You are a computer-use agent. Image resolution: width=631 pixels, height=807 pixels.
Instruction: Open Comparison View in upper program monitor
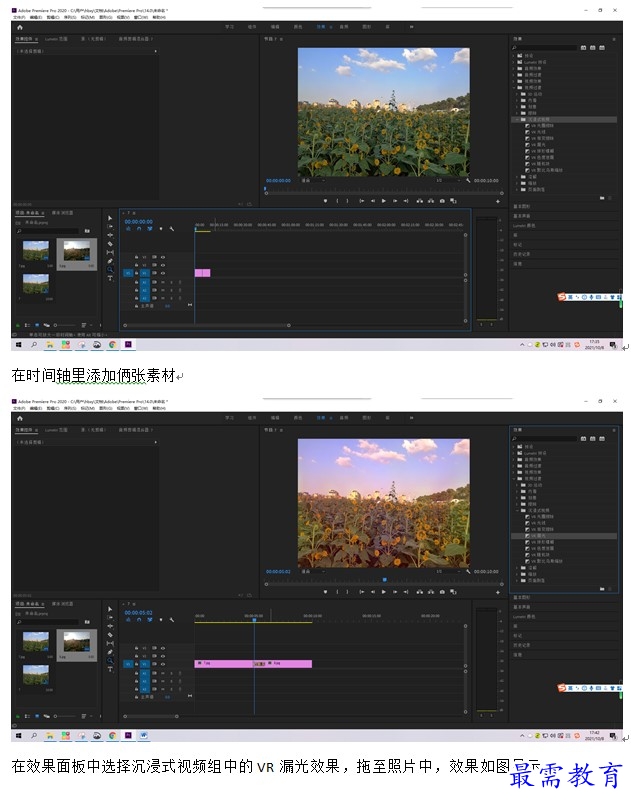[453, 201]
